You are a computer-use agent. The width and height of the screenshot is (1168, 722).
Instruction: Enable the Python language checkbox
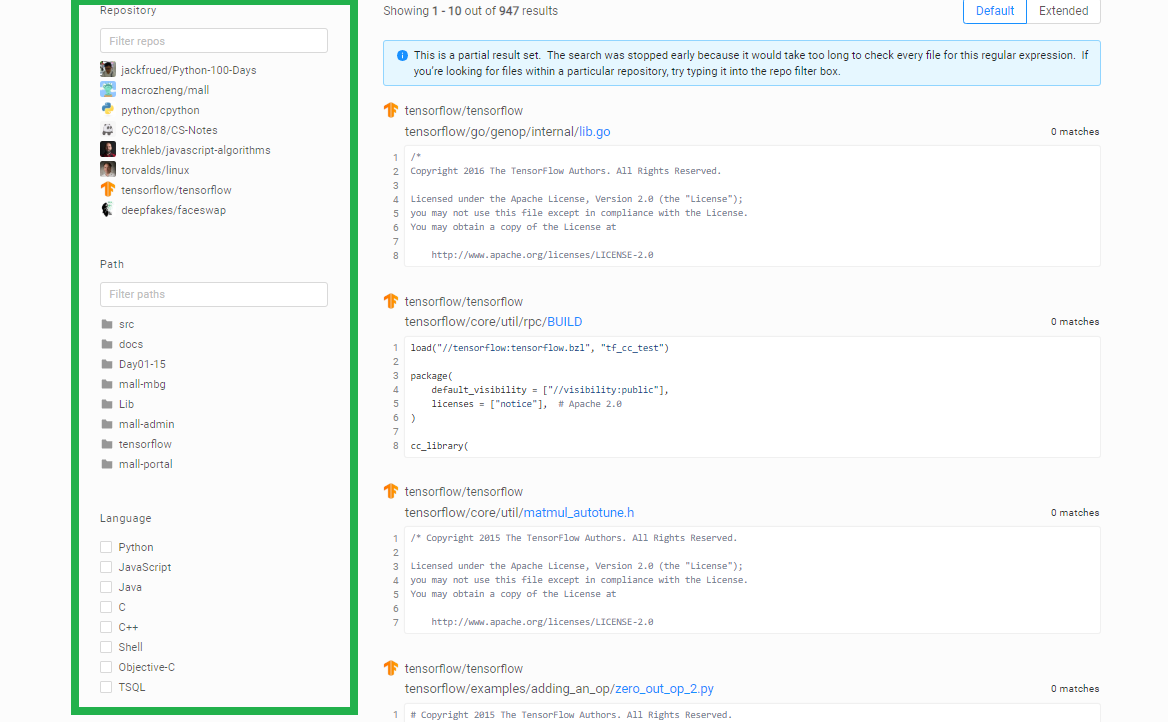(x=106, y=547)
